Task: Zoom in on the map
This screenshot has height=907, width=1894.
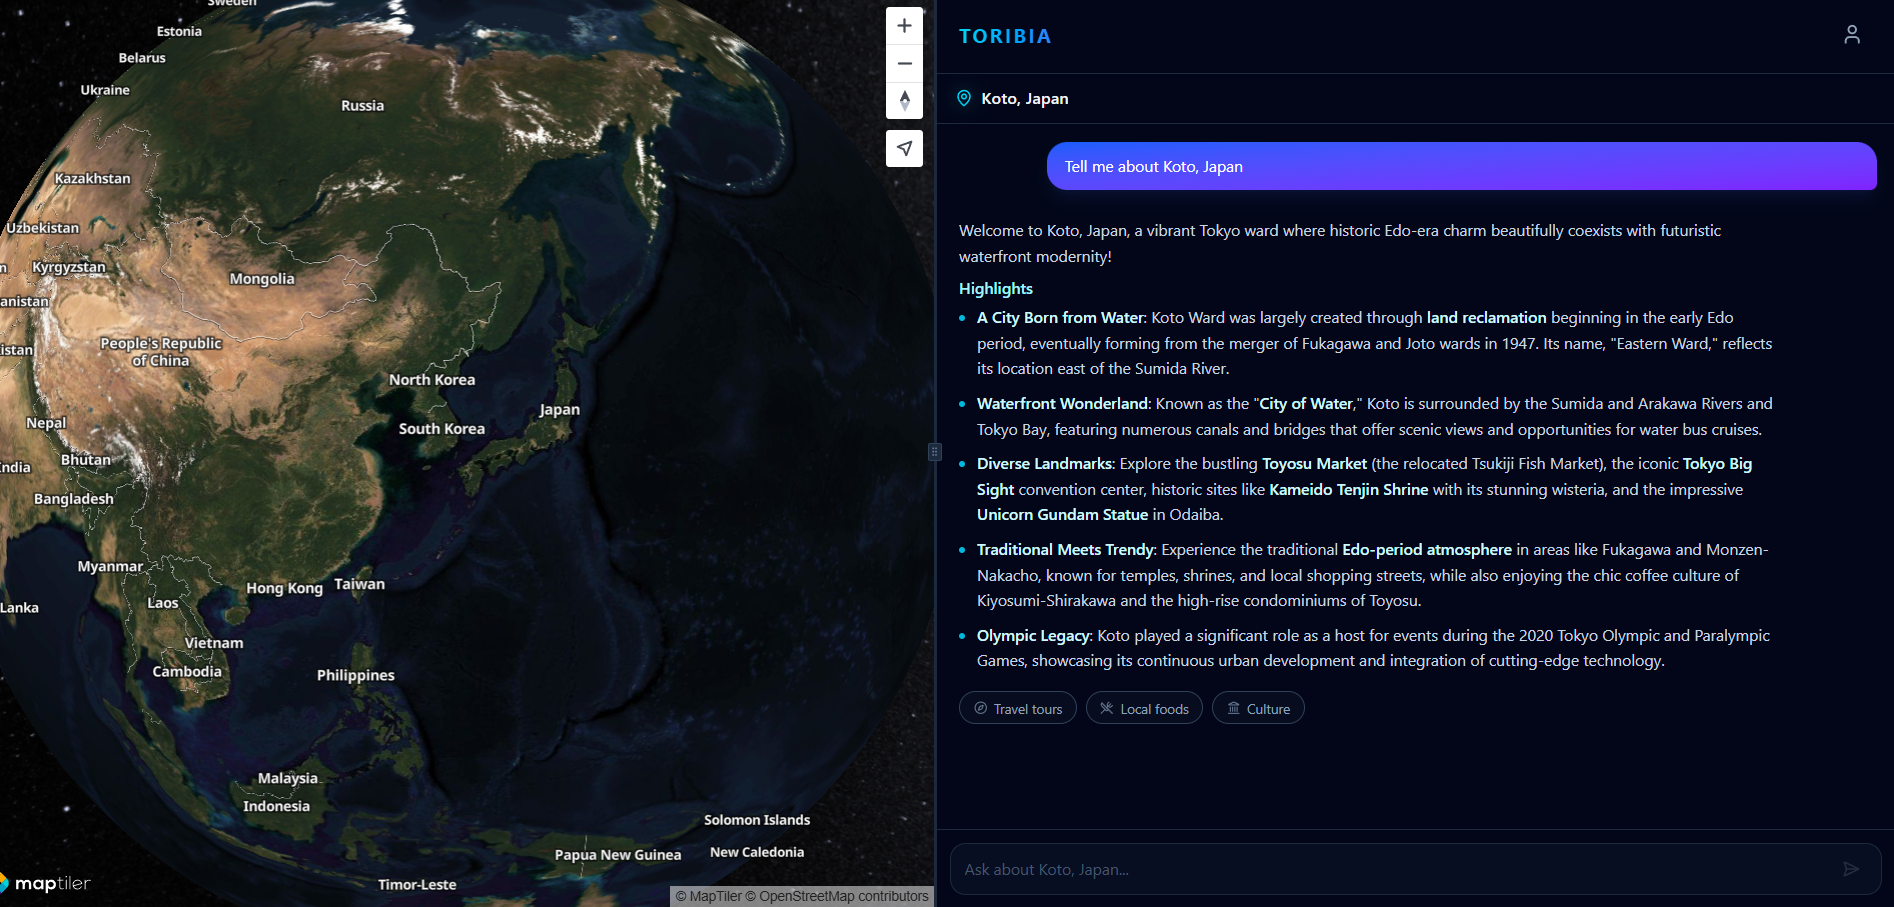Action: click(x=904, y=26)
